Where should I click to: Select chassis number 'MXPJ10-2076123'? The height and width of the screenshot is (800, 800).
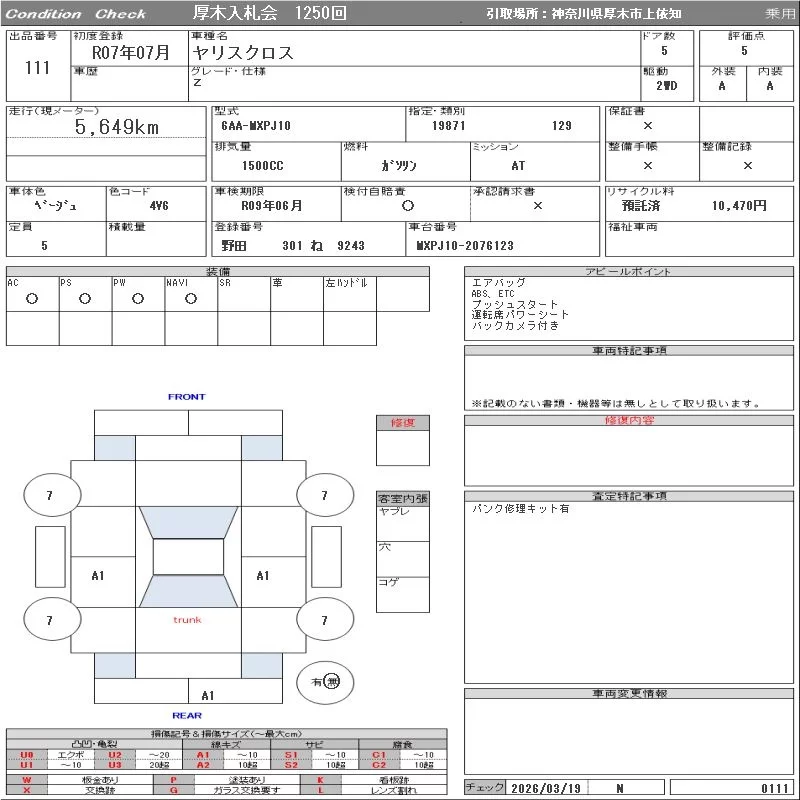(x=465, y=246)
